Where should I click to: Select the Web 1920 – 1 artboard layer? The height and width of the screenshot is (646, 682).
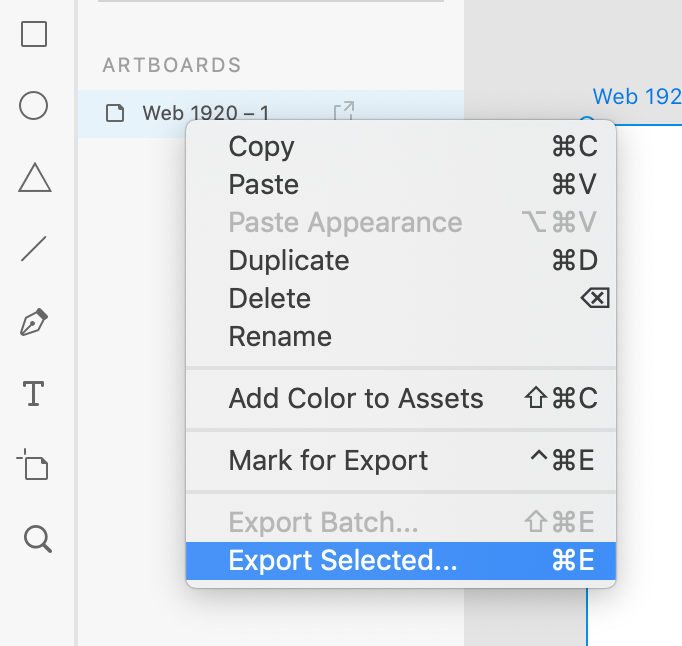[x=206, y=113]
